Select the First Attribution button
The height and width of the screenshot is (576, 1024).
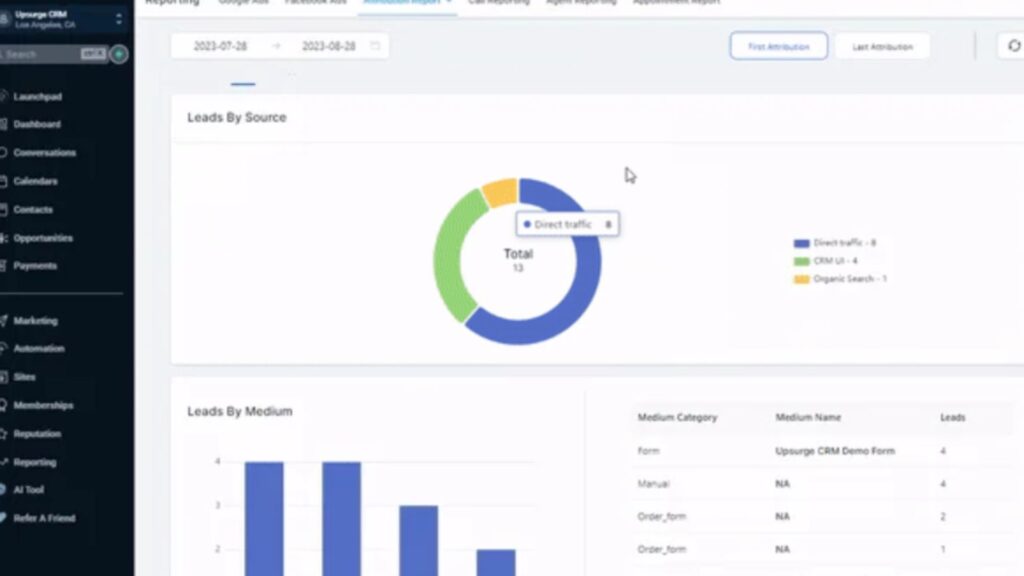(x=778, y=46)
